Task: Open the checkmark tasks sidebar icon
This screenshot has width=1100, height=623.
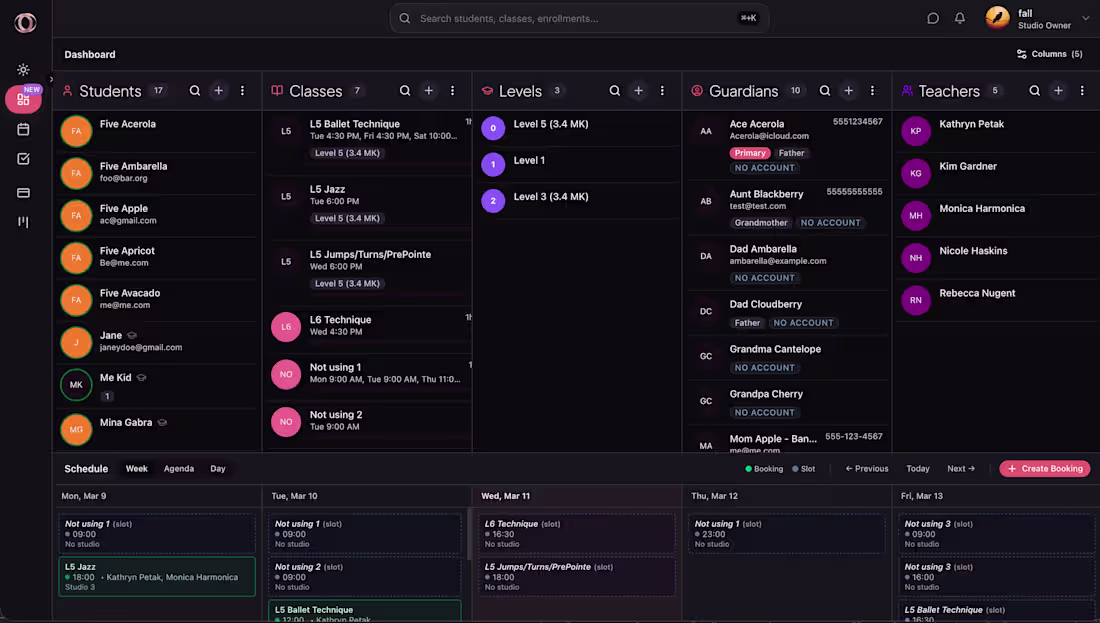Action: coord(23,159)
